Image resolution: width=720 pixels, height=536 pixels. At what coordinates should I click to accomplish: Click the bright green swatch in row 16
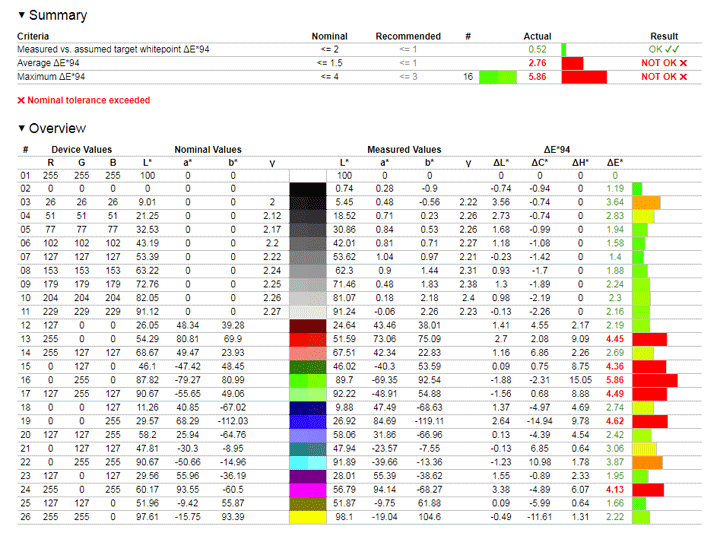click(x=308, y=380)
